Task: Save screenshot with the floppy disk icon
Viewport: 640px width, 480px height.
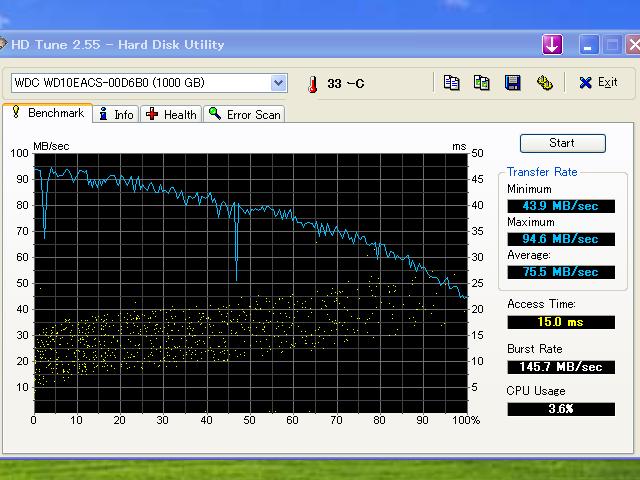Action: (x=513, y=83)
